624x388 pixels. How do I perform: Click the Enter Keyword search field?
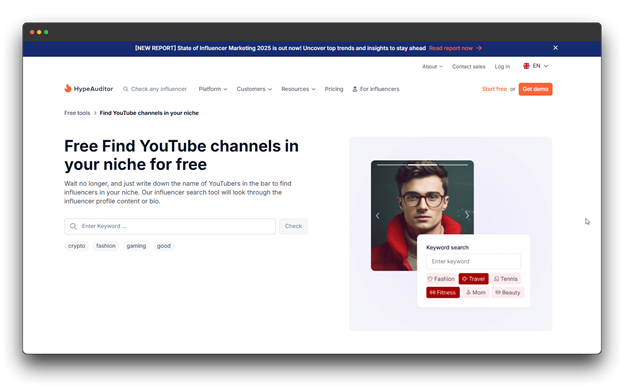pos(170,226)
